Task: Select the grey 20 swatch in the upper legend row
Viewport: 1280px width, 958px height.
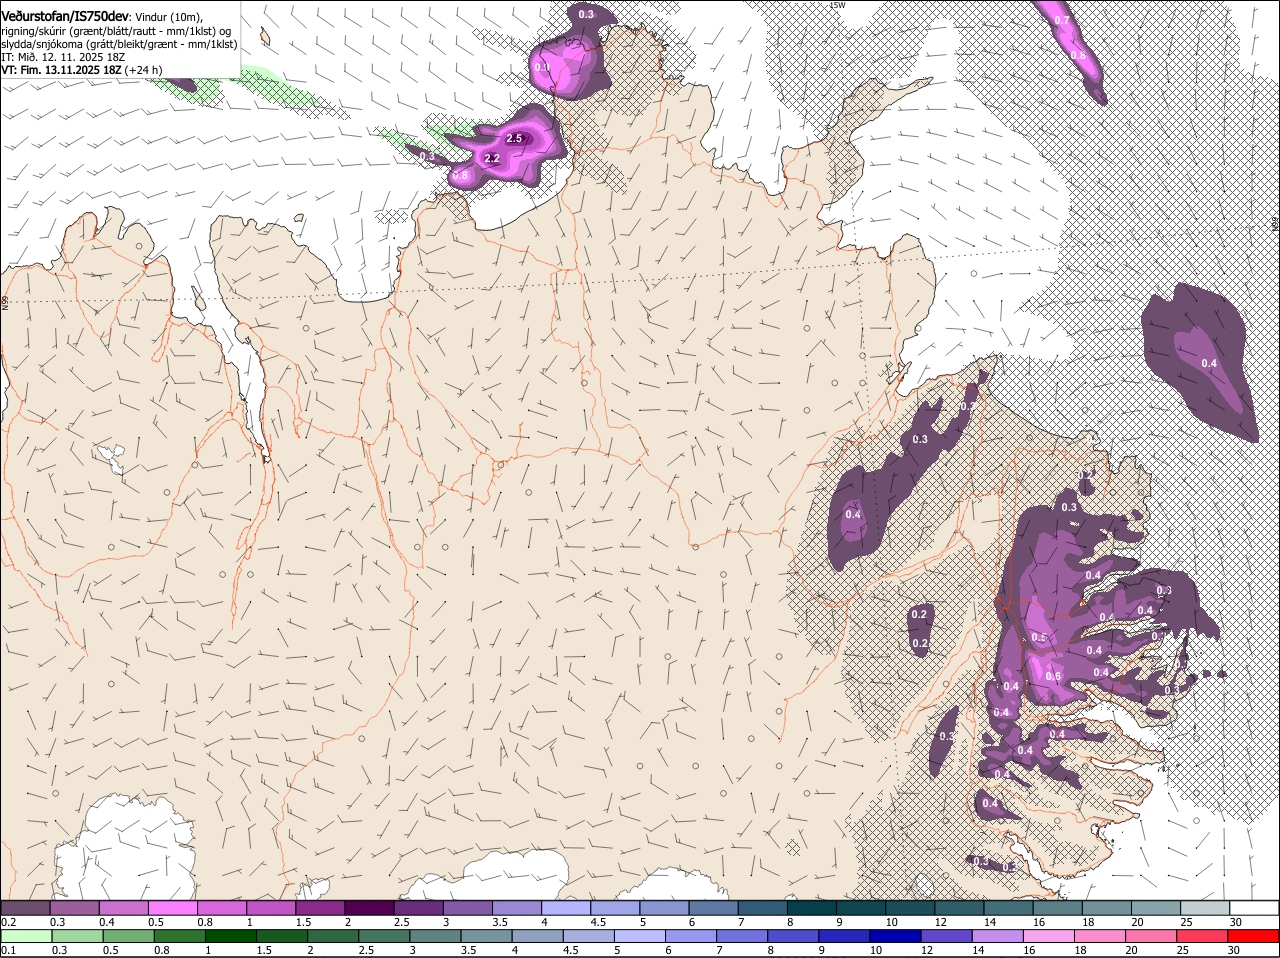Action: [x=1155, y=907]
